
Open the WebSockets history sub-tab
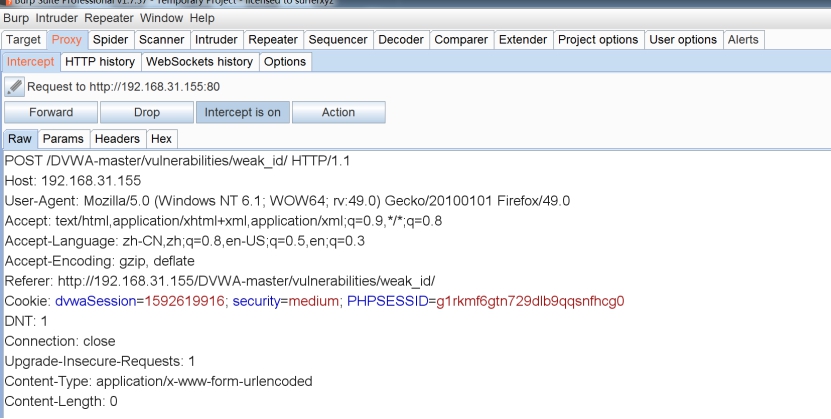click(199, 61)
